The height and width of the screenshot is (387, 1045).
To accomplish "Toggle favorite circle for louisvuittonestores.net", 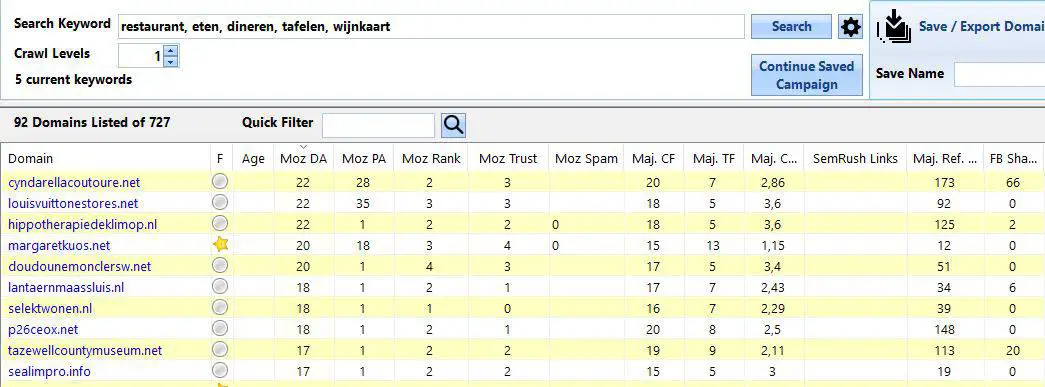I will tap(220, 202).
